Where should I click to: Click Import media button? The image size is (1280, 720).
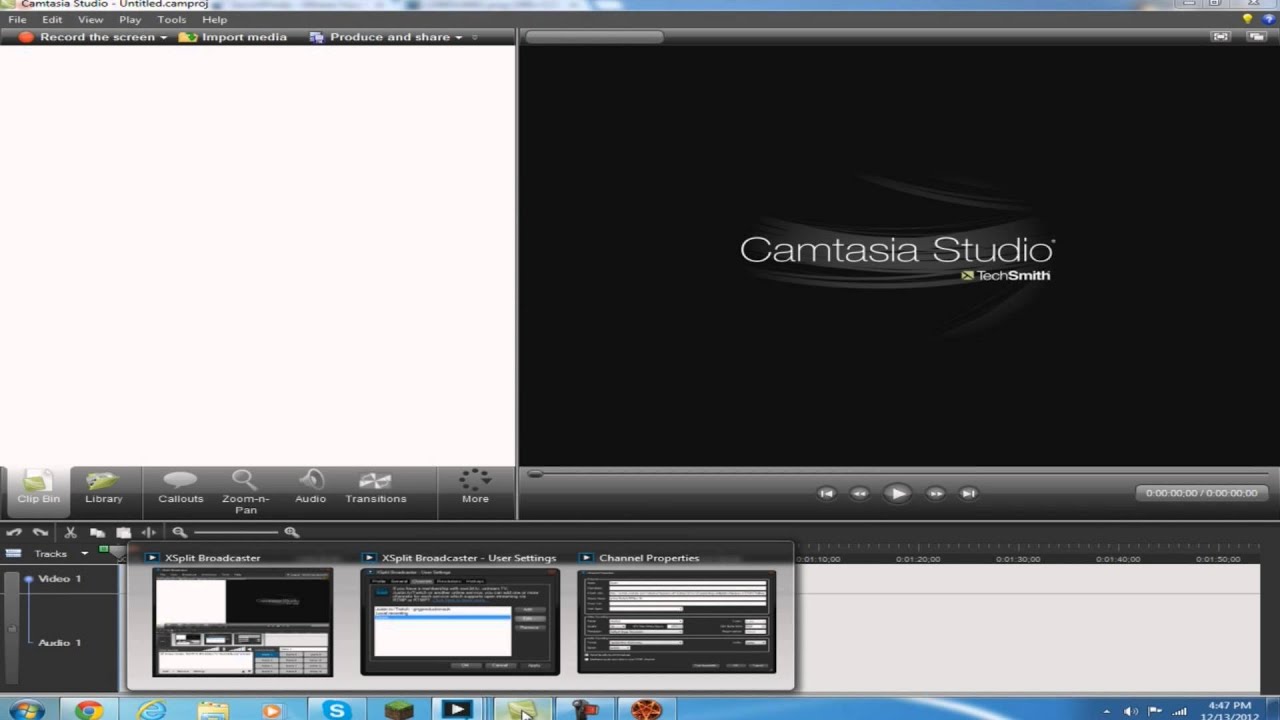pos(232,37)
